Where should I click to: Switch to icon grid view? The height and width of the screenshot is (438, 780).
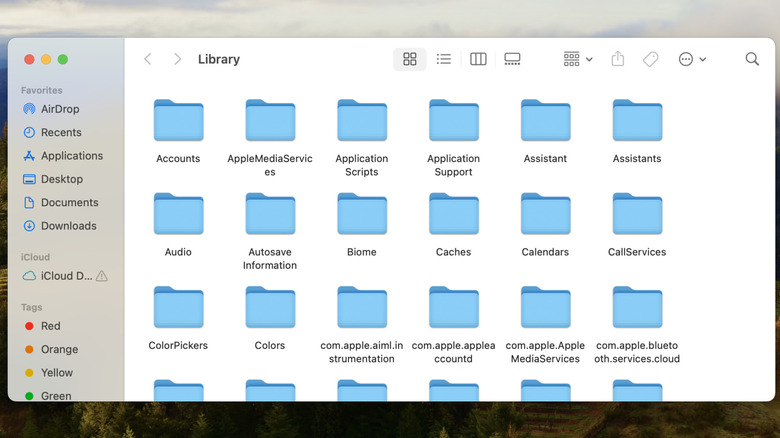point(409,59)
